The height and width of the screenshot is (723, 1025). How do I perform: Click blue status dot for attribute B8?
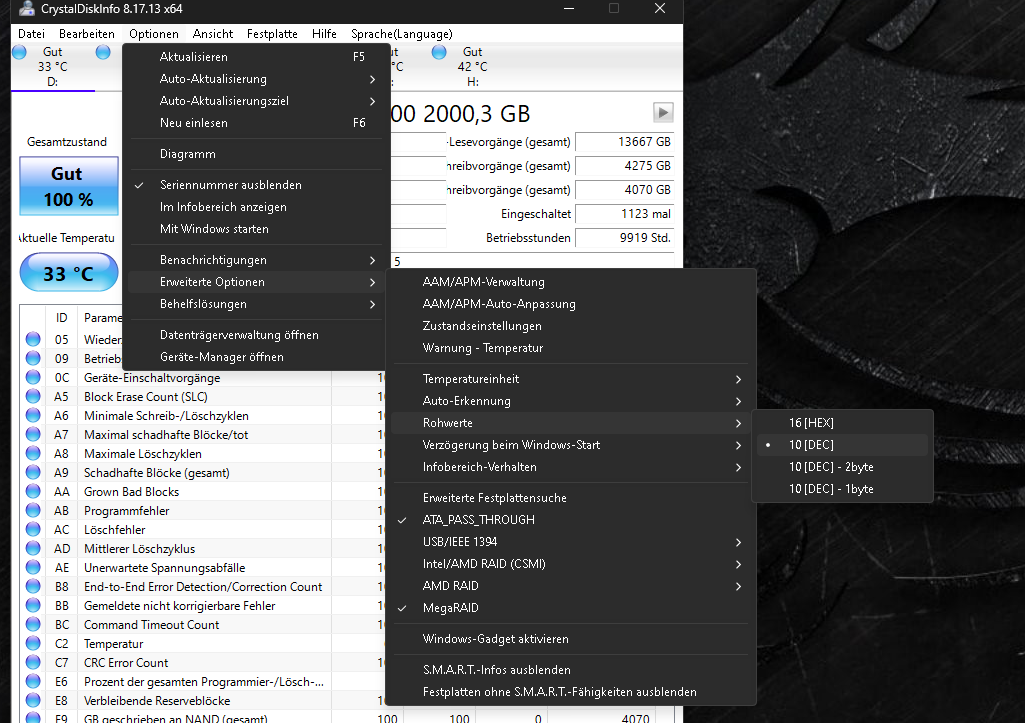[x=33, y=586]
